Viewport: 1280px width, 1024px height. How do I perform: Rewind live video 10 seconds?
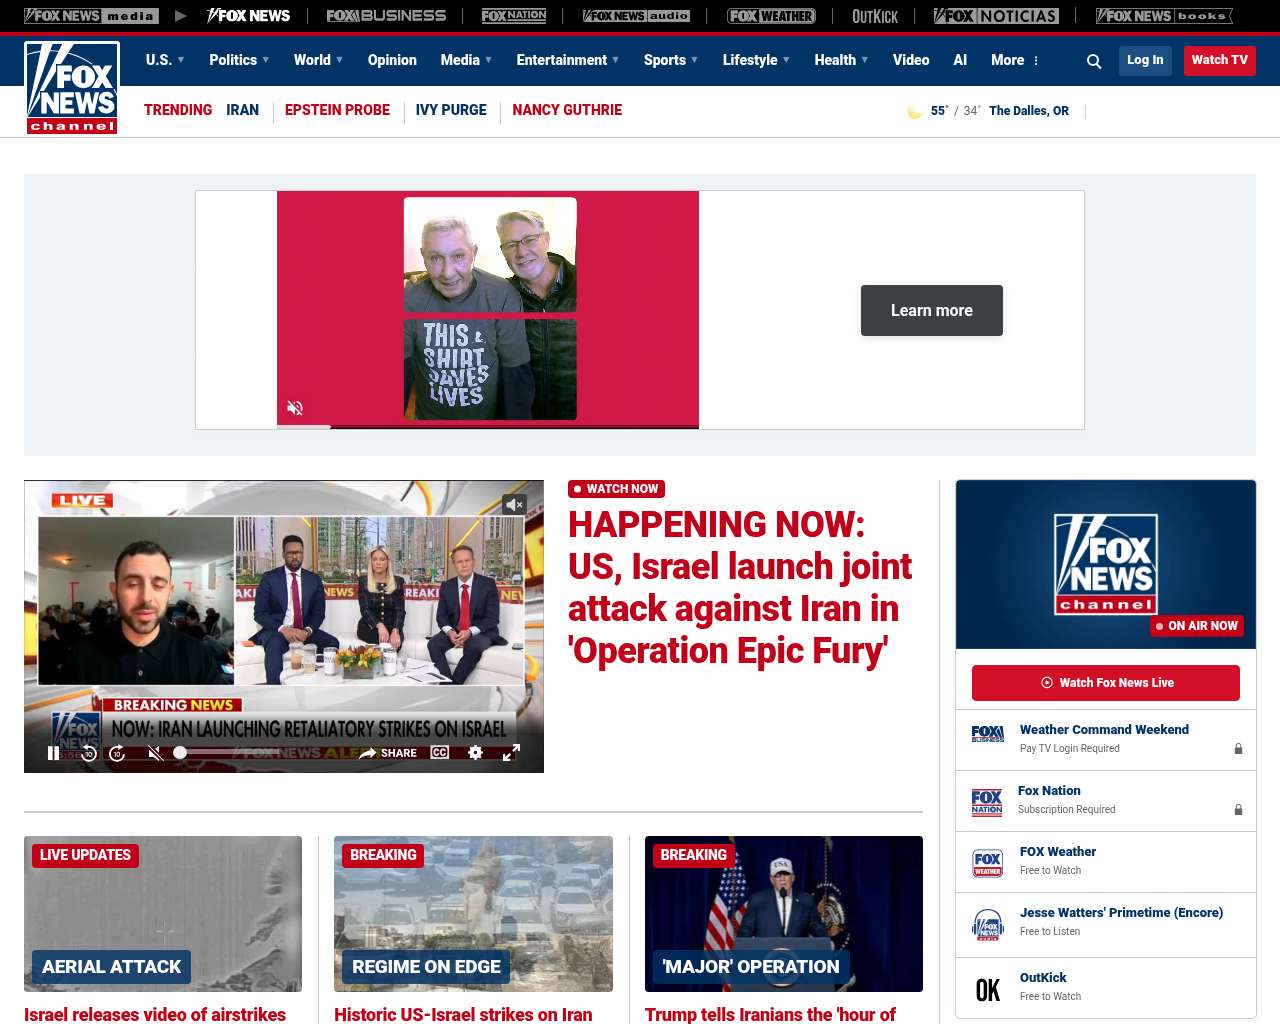89,753
